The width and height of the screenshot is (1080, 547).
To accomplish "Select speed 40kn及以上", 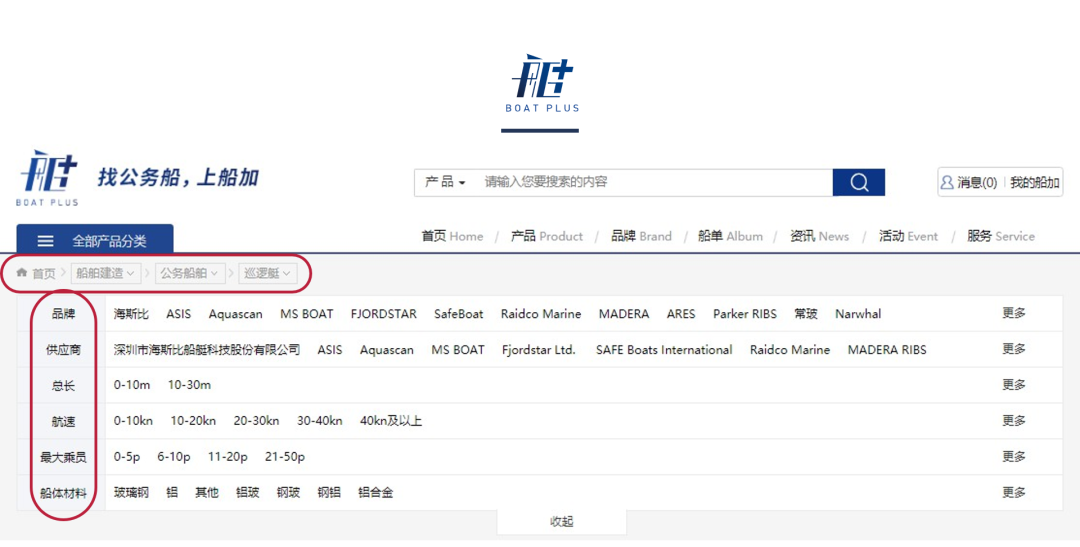I will pos(391,421).
